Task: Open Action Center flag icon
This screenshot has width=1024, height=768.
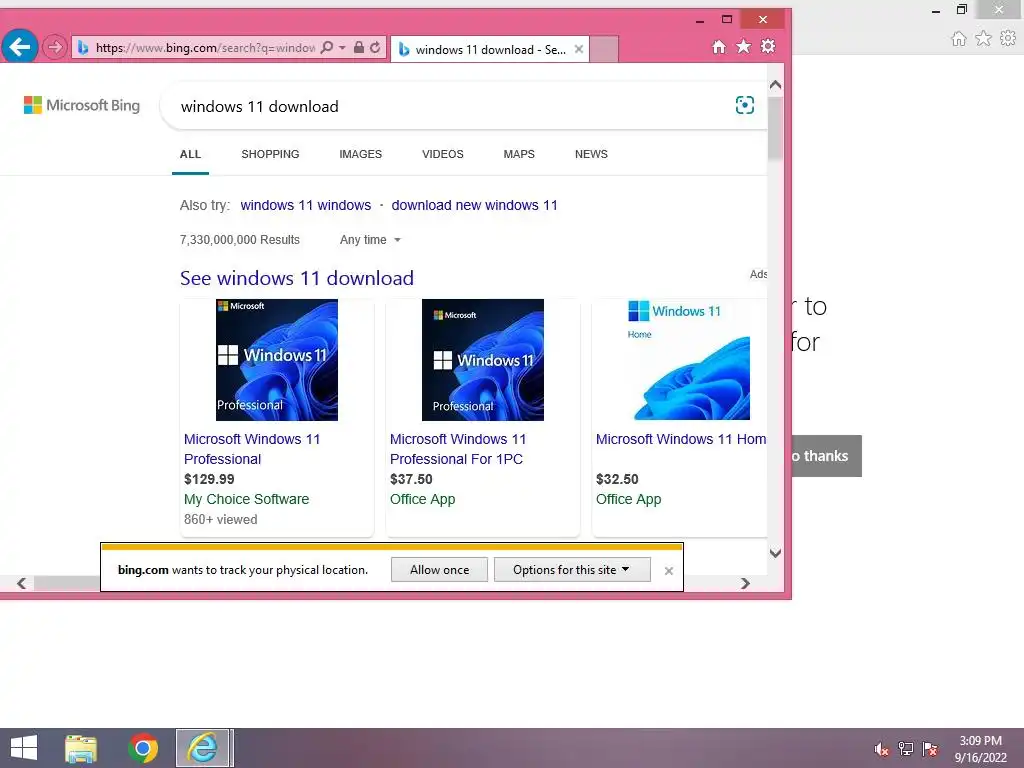Action: tap(930, 749)
